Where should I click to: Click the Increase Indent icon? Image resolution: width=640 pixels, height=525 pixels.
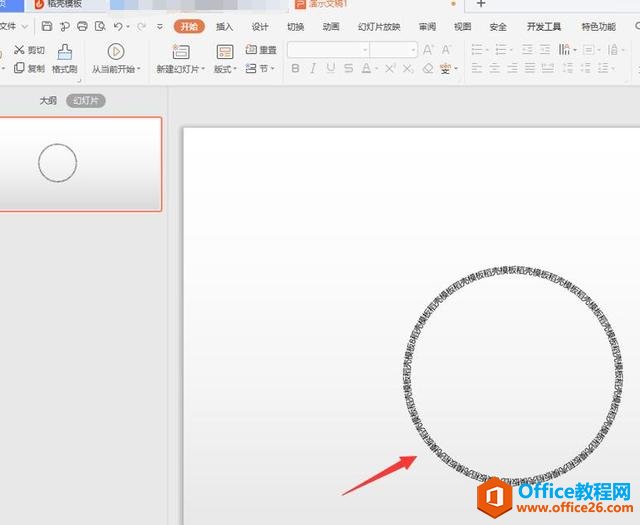tap(545, 50)
